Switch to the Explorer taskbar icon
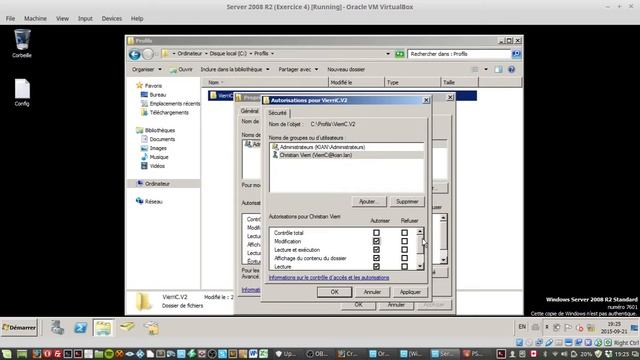 103,327
